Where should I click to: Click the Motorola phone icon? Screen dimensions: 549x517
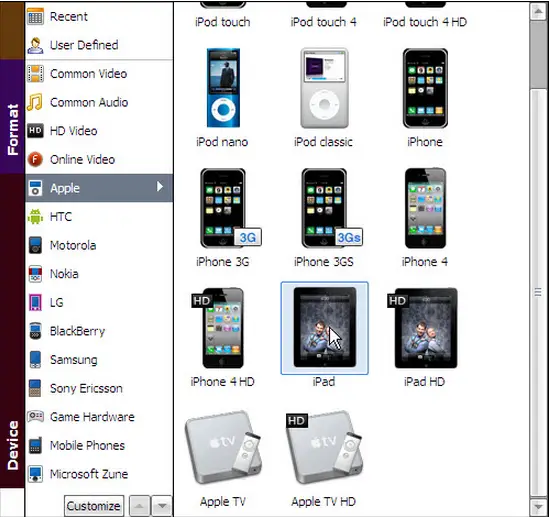(35, 245)
